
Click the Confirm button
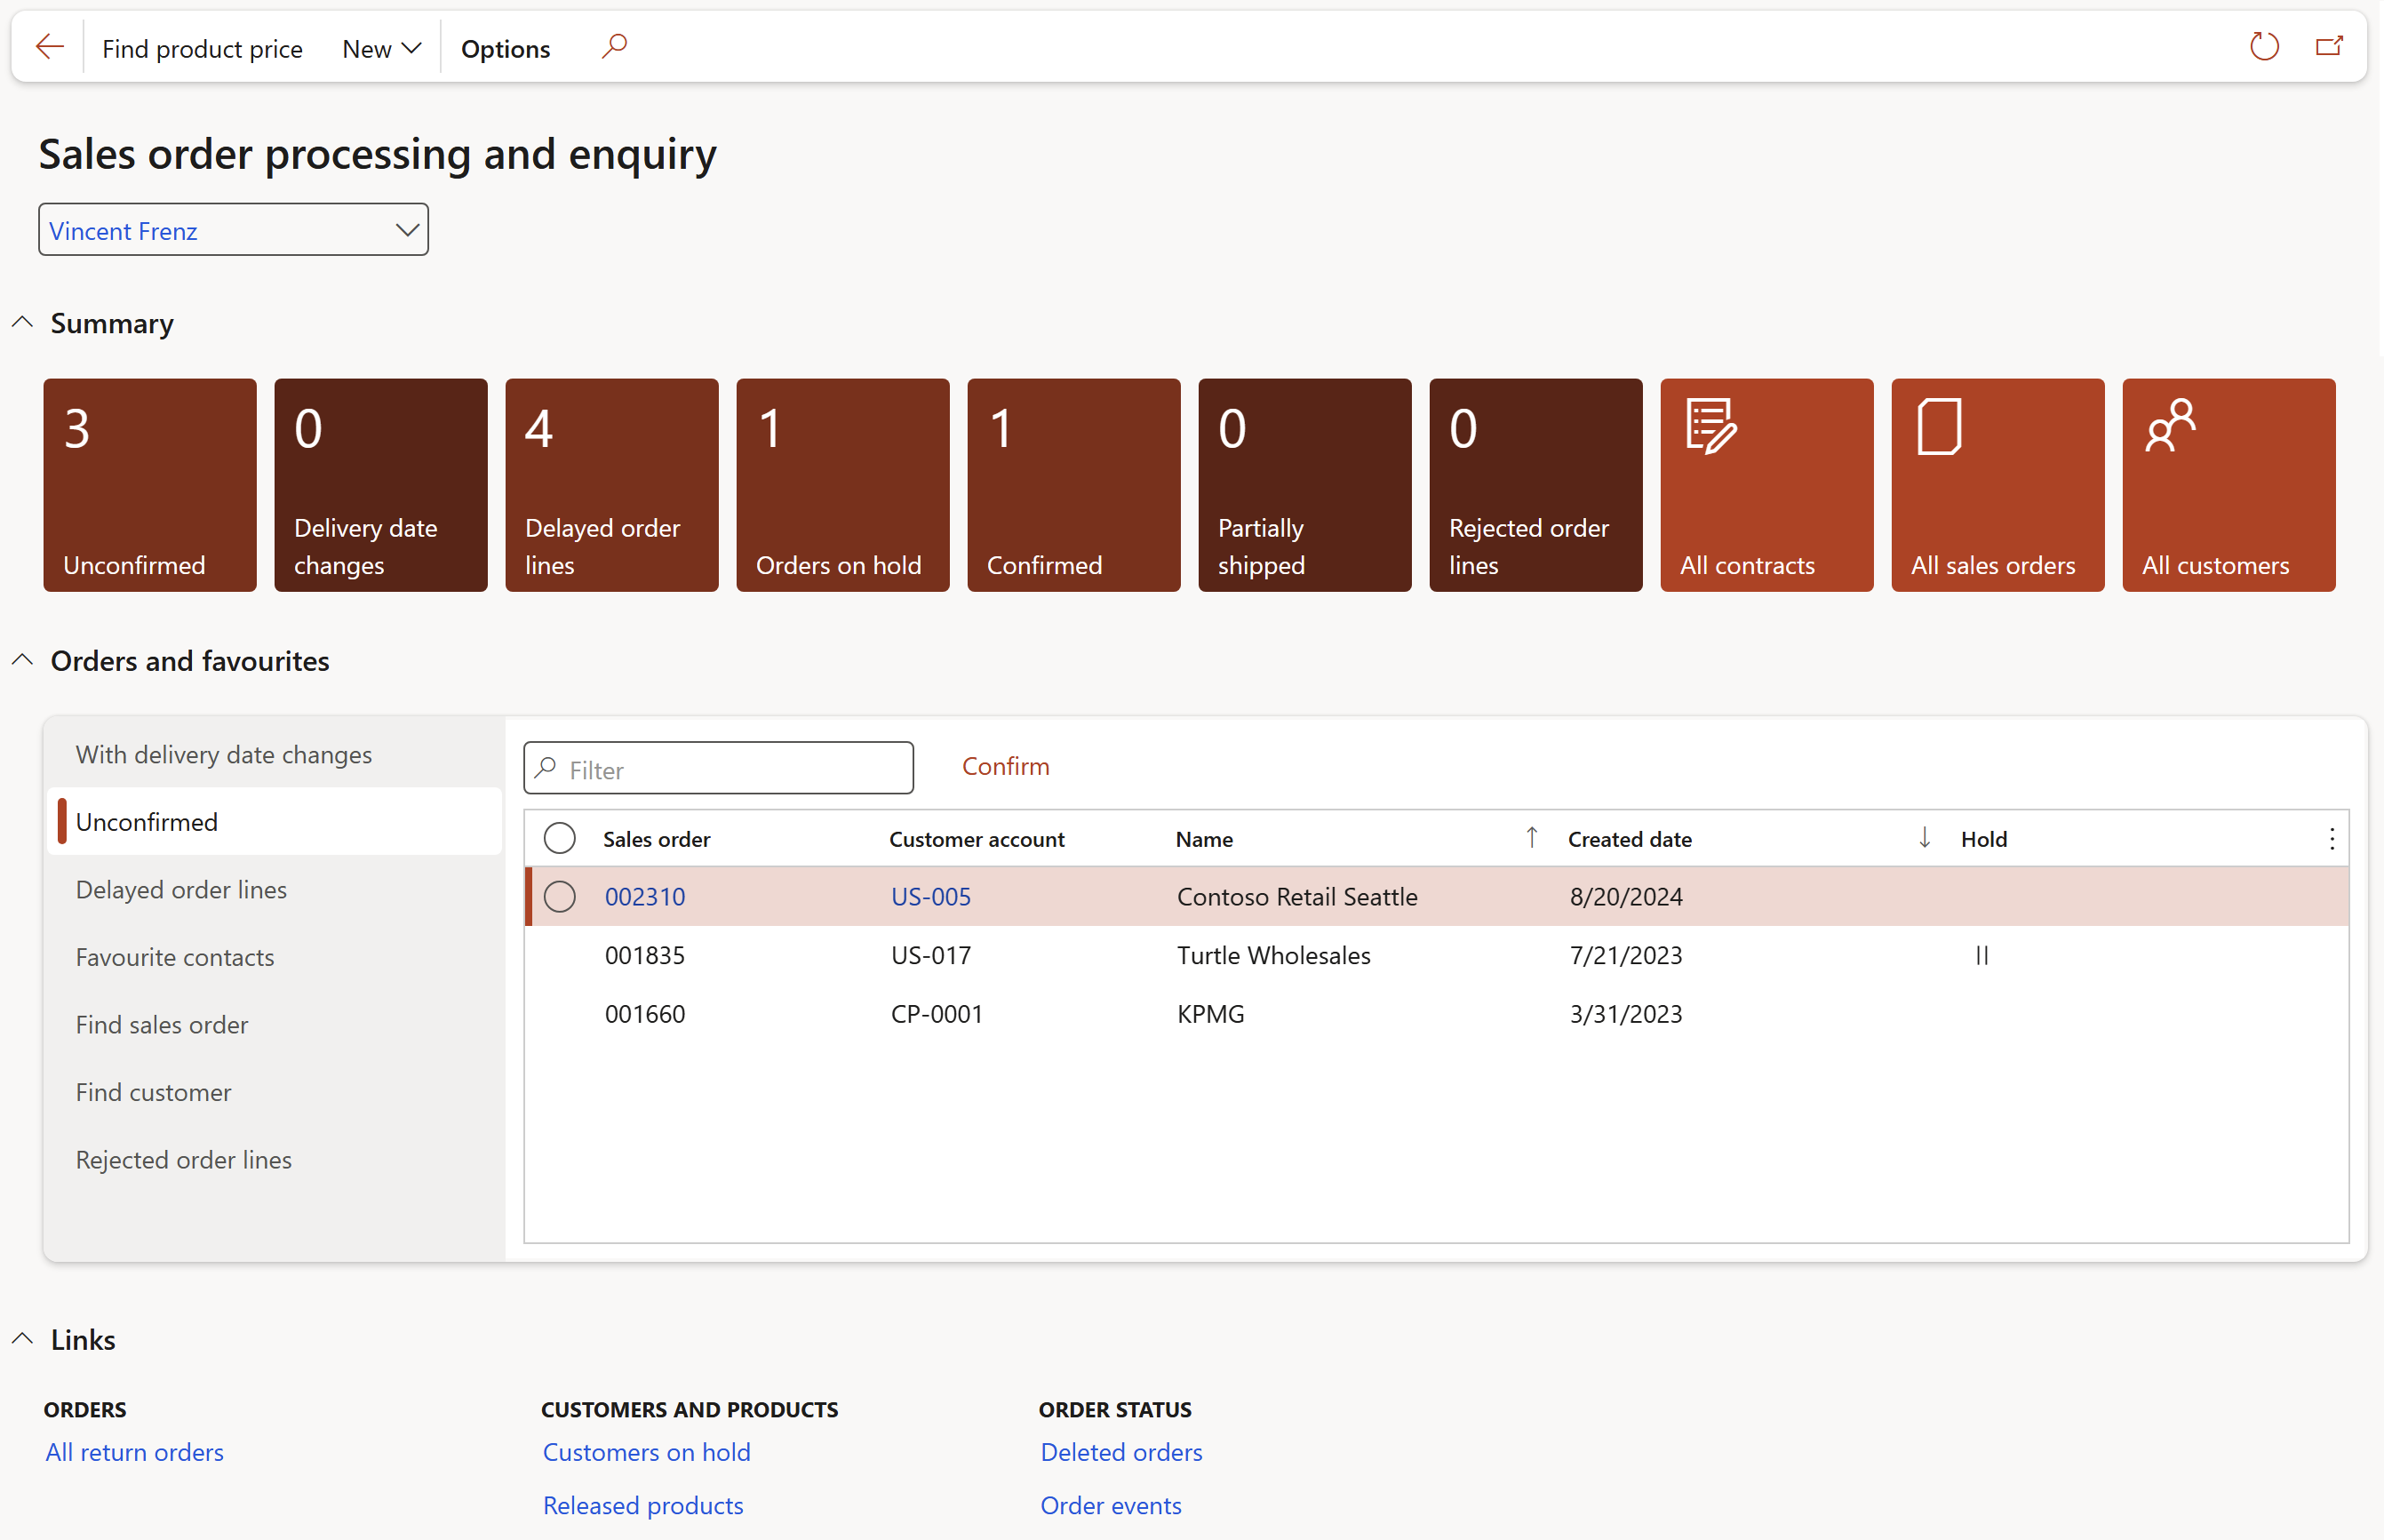[x=1005, y=766]
